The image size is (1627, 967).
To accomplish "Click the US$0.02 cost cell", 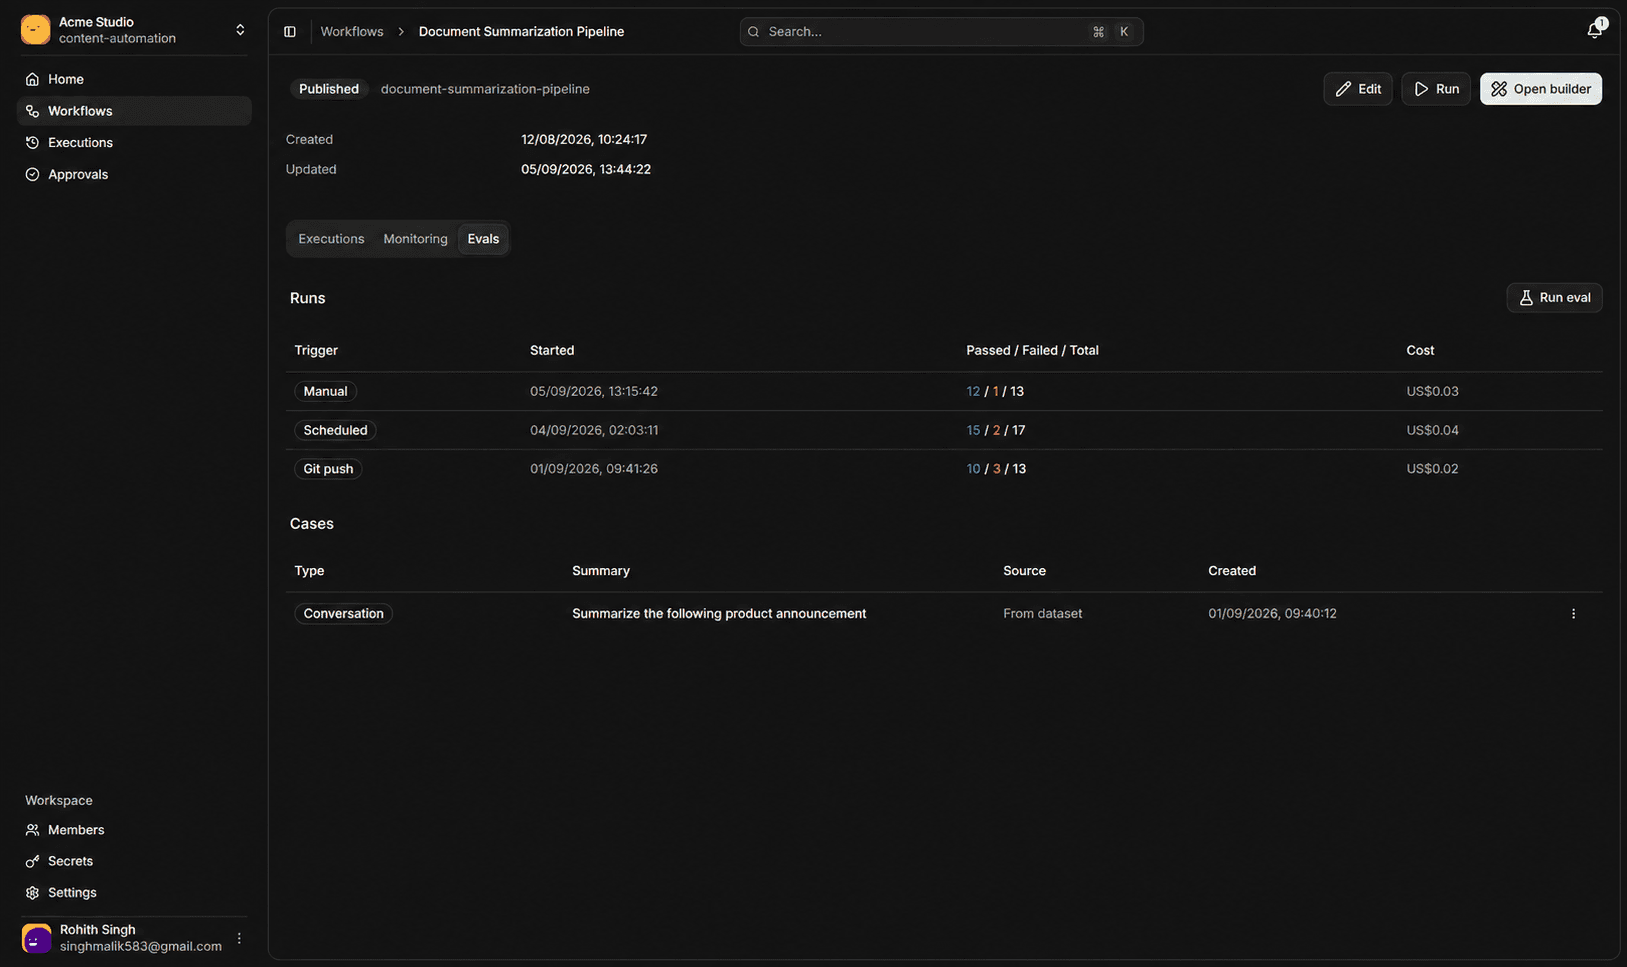I will (x=1432, y=469).
